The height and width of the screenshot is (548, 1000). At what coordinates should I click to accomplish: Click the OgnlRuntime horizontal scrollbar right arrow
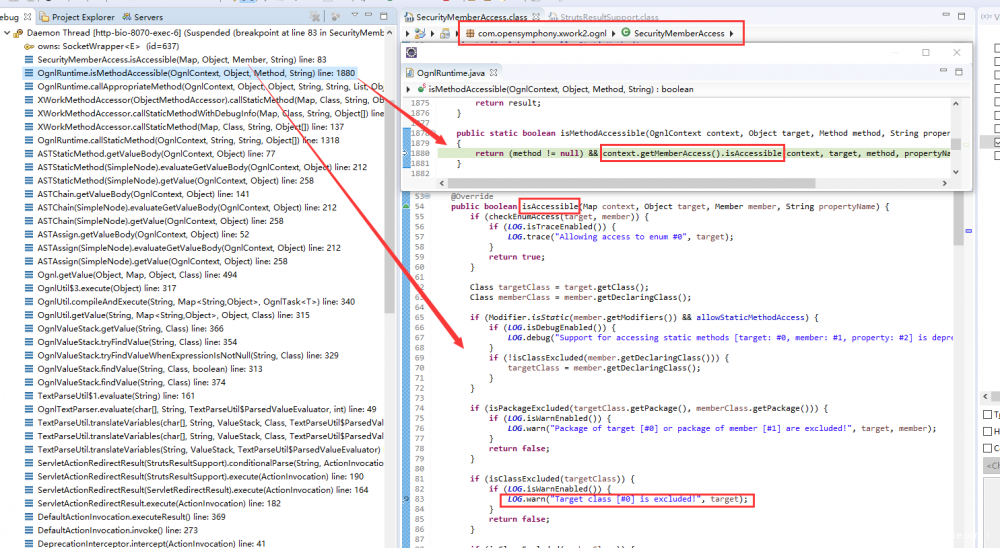945,183
